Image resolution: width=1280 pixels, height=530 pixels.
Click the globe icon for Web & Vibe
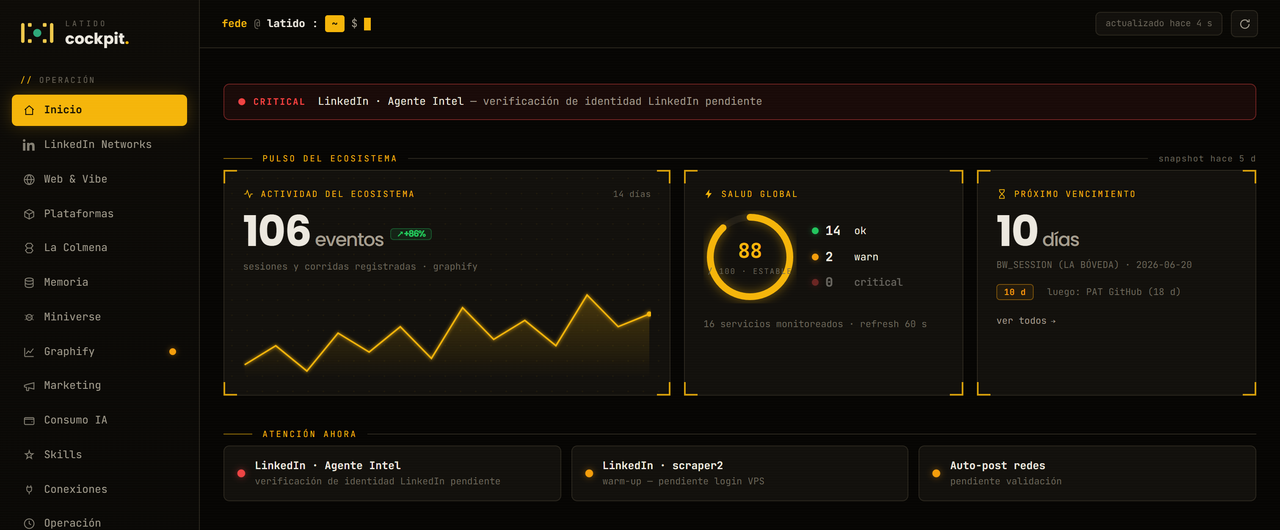[x=29, y=179]
